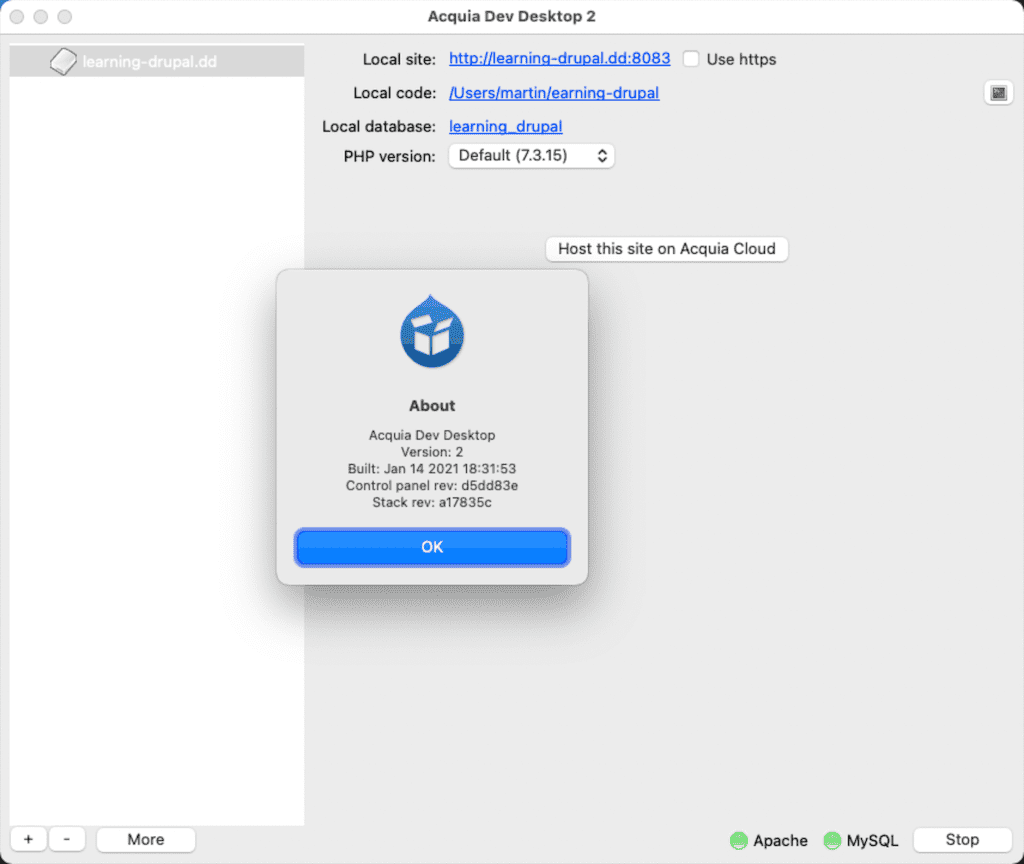Click the PHP version stepper arrows
This screenshot has width=1024, height=864.
600,156
